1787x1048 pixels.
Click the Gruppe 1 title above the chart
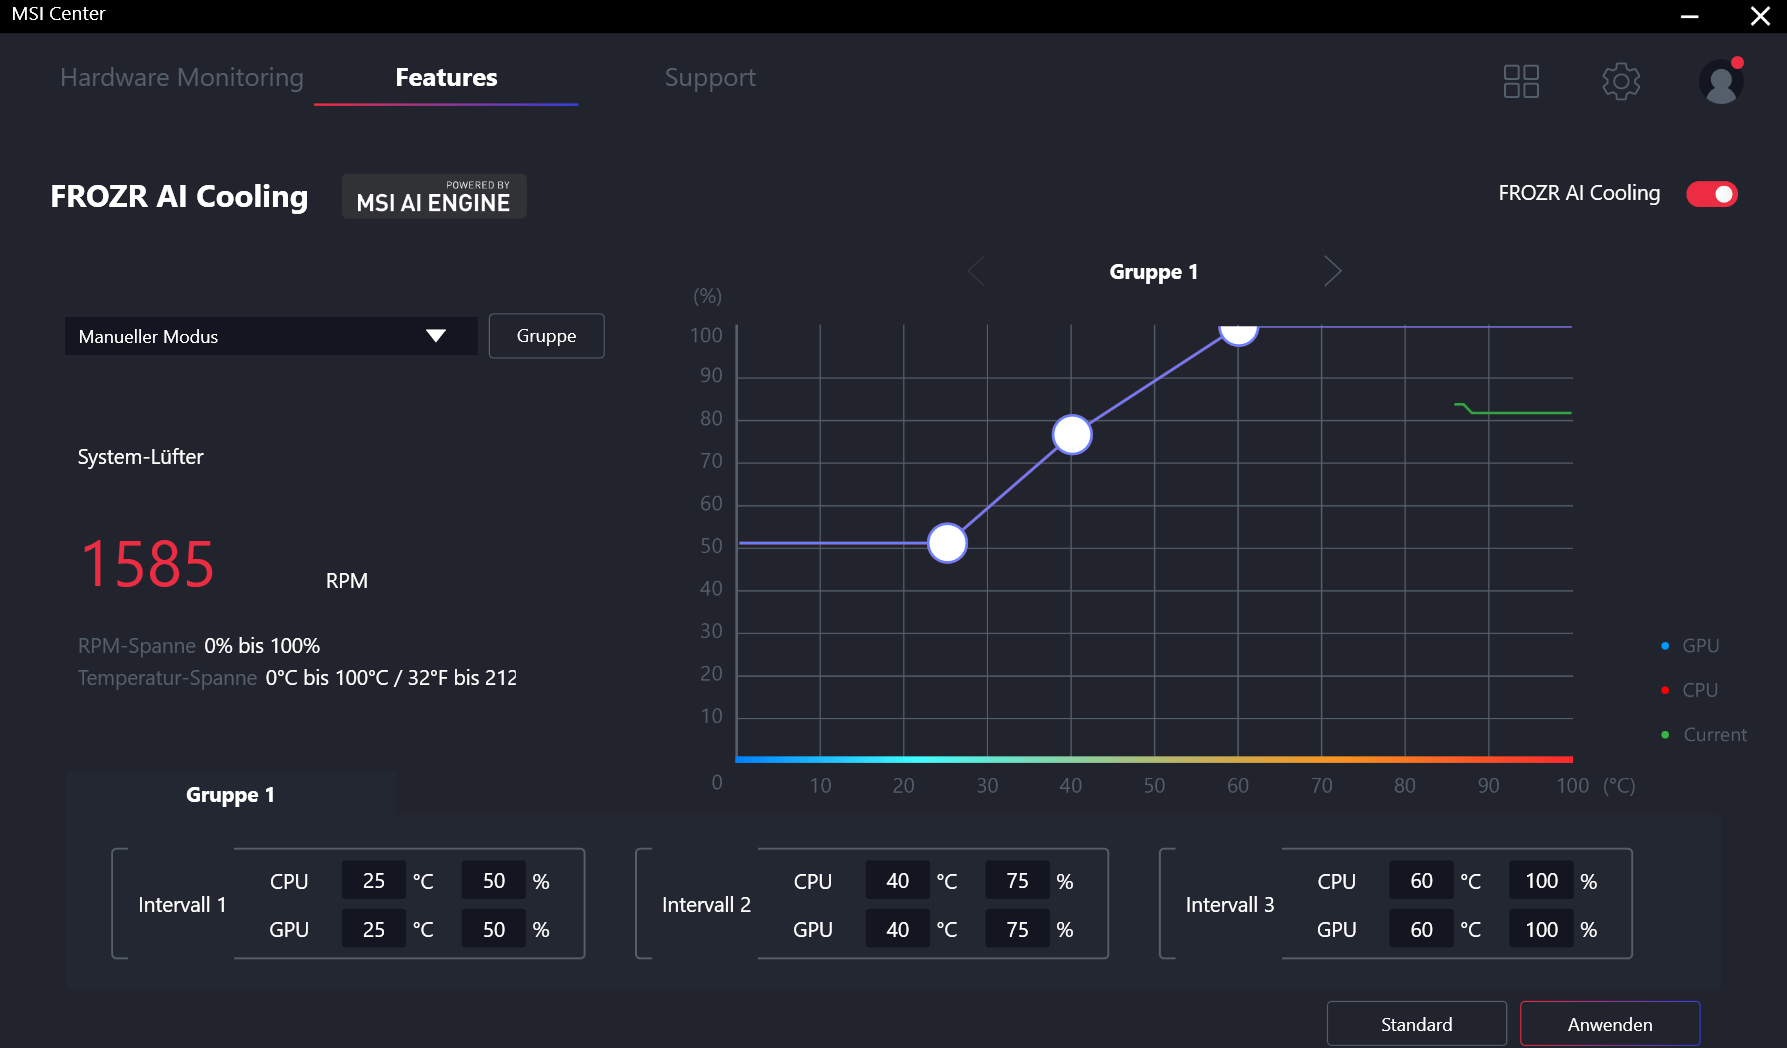point(1153,272)
